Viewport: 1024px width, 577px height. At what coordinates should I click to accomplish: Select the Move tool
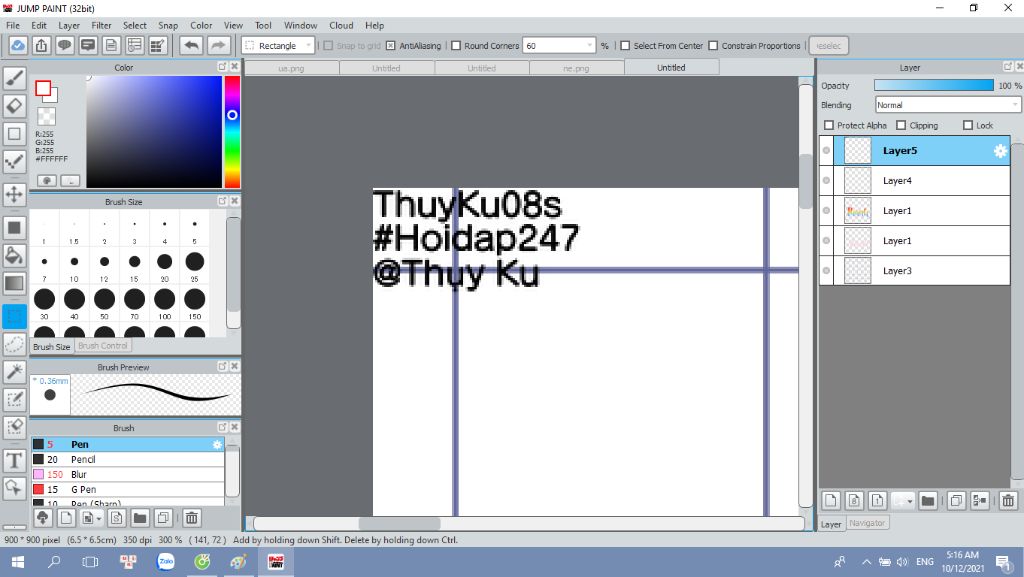click(x=14, y=194)
